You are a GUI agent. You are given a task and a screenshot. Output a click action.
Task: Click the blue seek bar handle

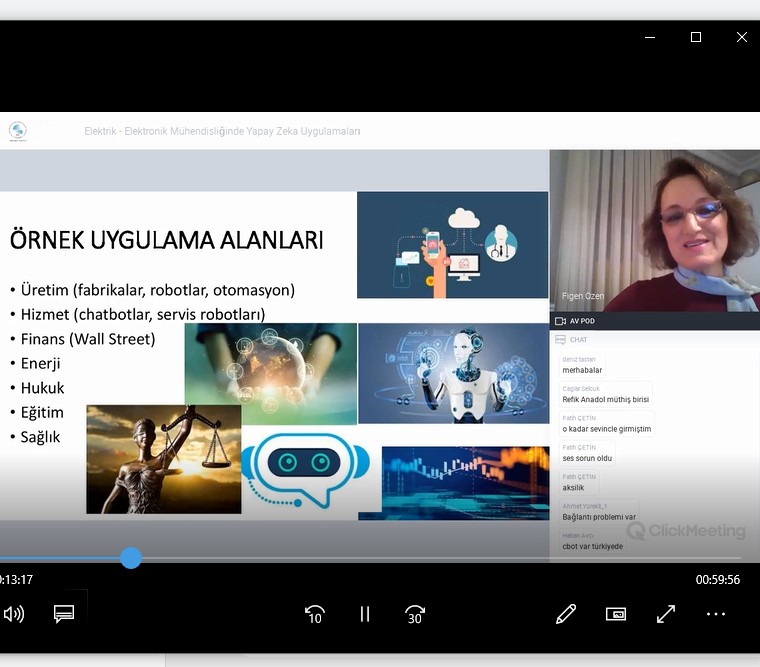(131, 558)
